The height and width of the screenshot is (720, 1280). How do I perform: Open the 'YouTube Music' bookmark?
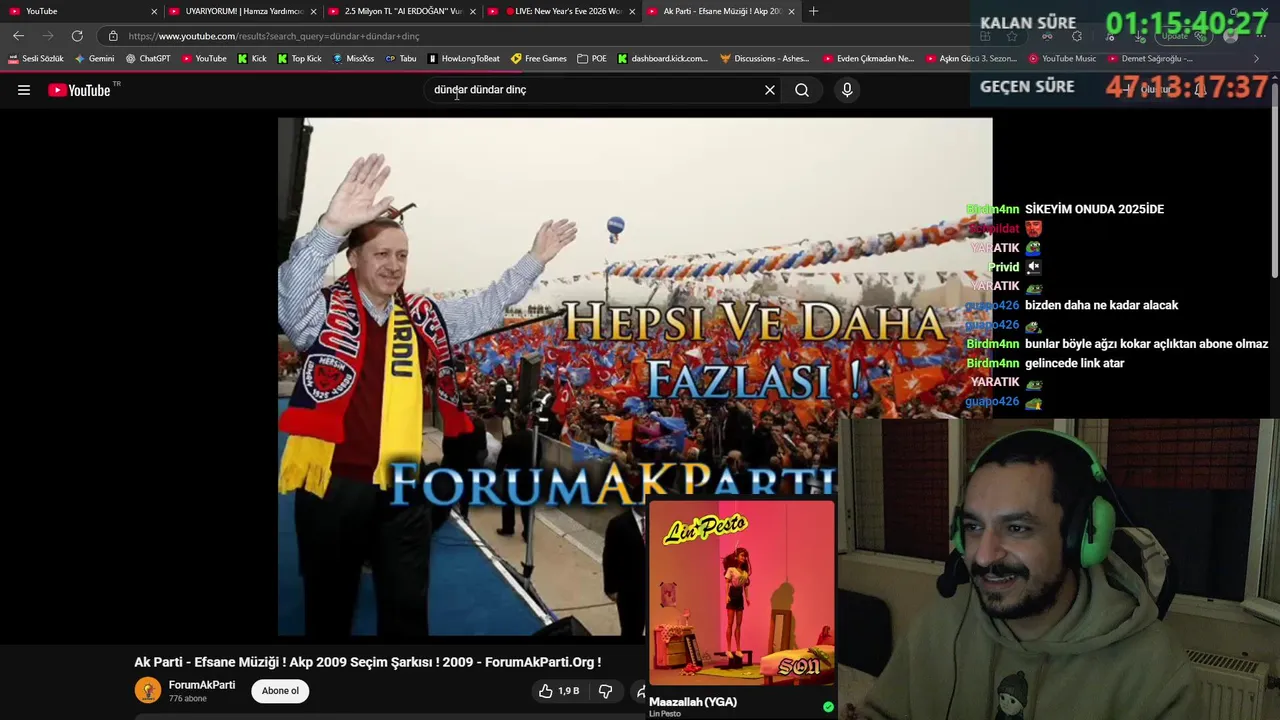click(x=1062, y=59)
